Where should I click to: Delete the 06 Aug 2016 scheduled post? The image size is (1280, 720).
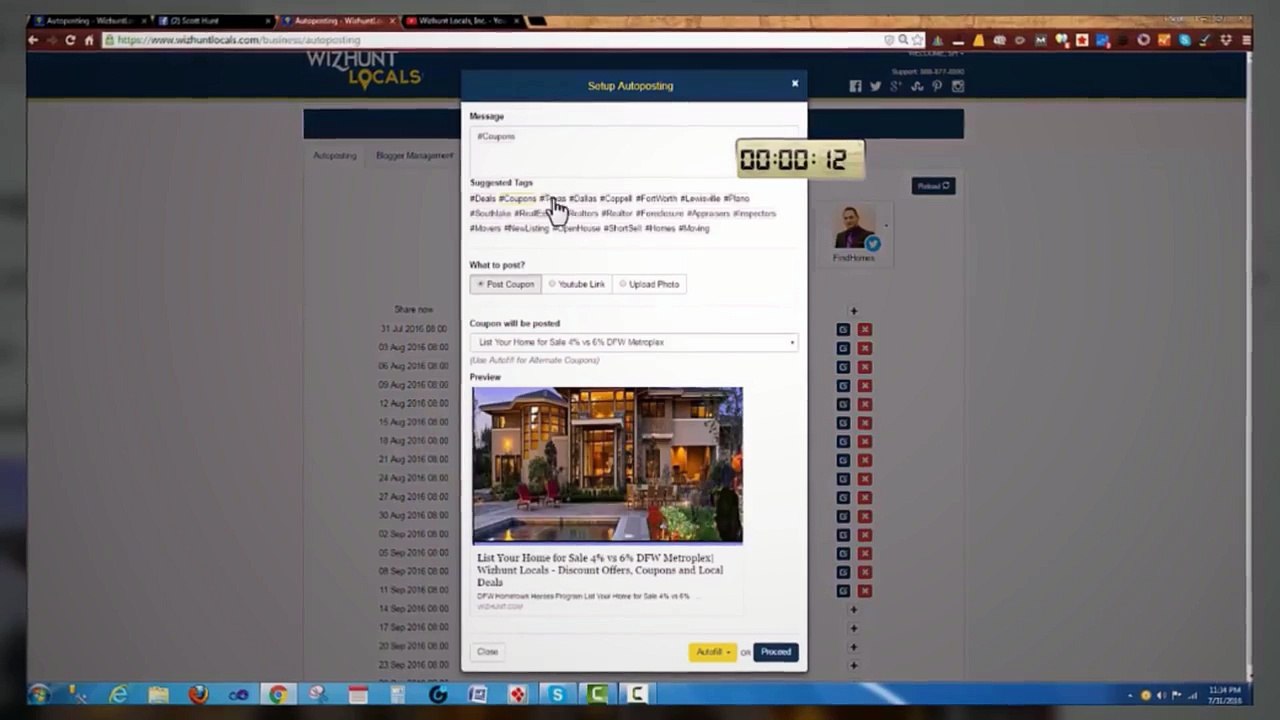(864, 366)
